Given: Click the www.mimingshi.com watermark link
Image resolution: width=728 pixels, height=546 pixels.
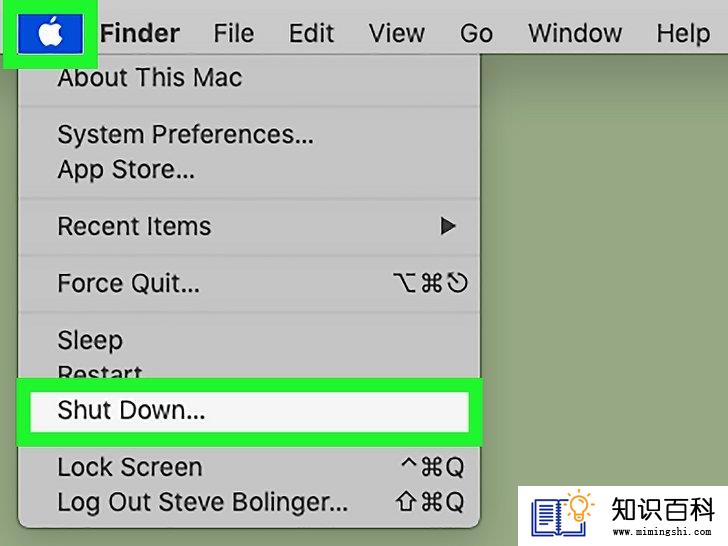Looking at the screenshot, I should point(662,531).
